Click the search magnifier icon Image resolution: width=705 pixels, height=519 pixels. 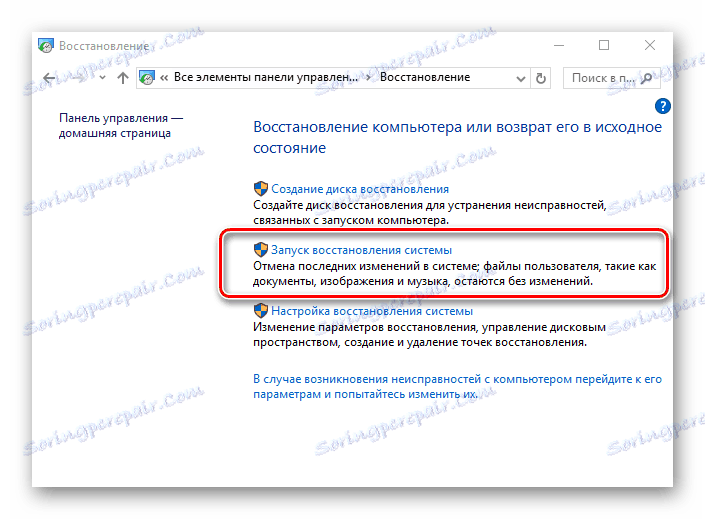tap(647, 78)
